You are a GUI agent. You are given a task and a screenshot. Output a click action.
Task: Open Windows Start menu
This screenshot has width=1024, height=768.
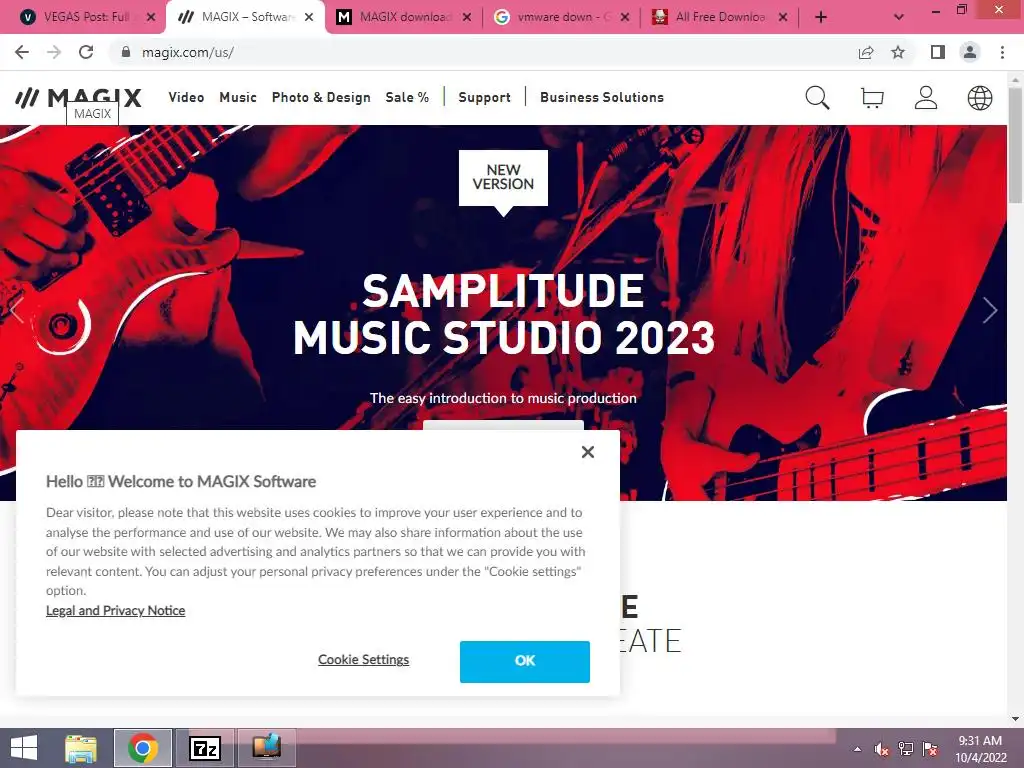[x=24, y=748]
